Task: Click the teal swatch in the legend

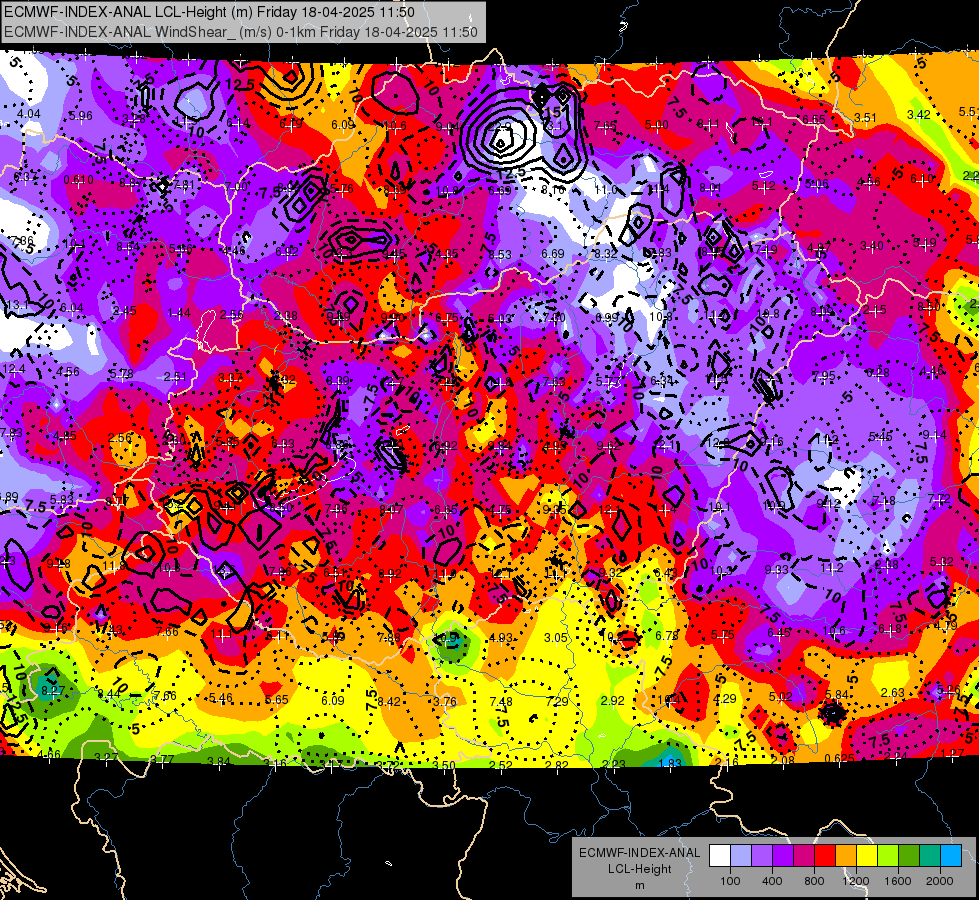Action: pyautogui.click(x=930, y=856)
